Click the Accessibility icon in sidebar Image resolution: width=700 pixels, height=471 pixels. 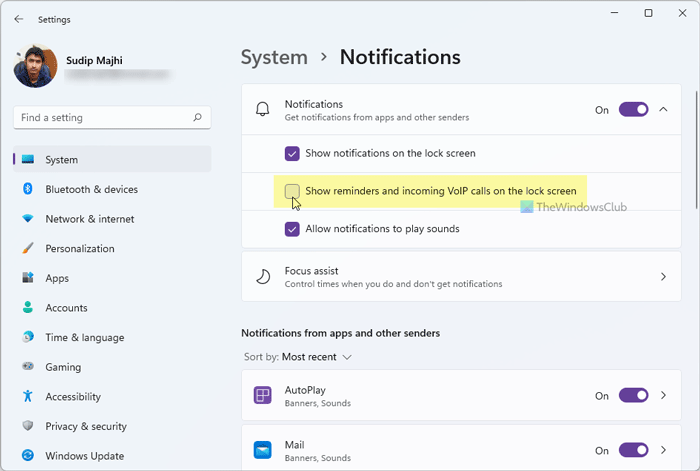click(x=28, y=397)
